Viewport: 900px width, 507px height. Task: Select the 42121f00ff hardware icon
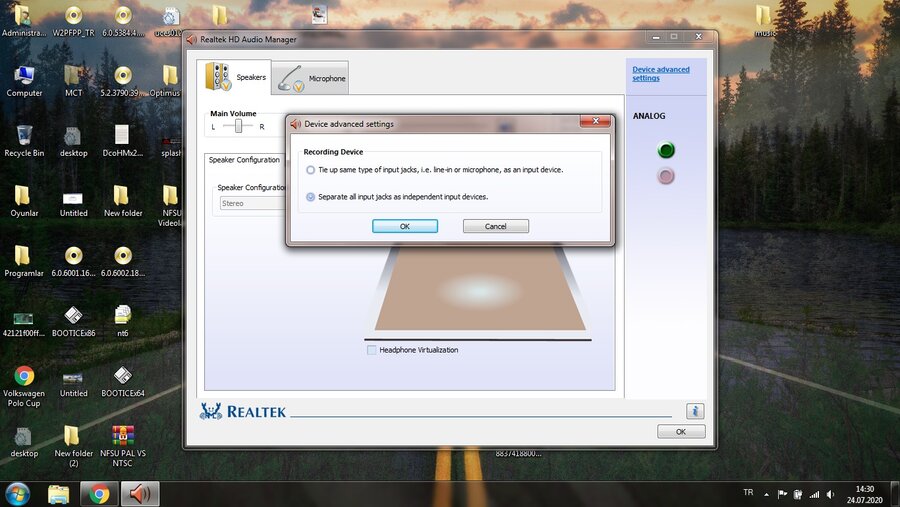24,322
